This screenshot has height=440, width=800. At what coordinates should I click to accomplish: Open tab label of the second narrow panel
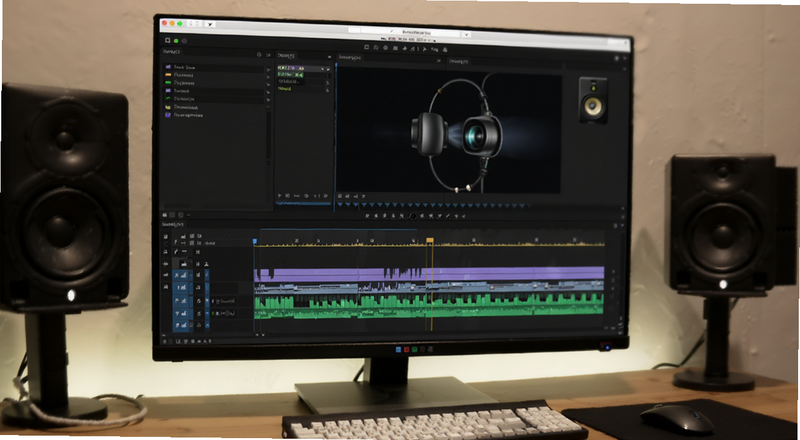(286, 55)
